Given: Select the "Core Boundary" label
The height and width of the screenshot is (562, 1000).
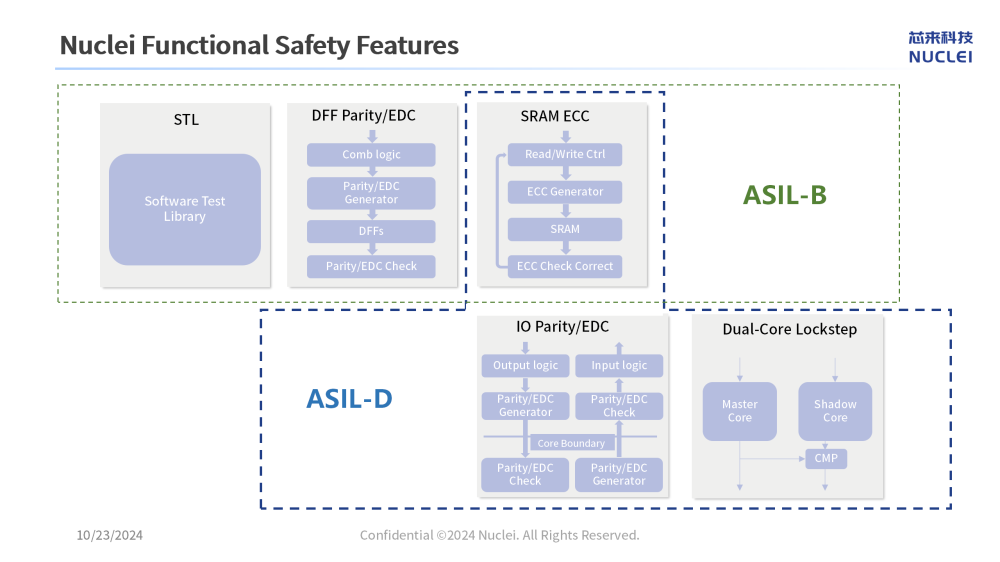Looking at the screenshot, I should coord(571,443).
